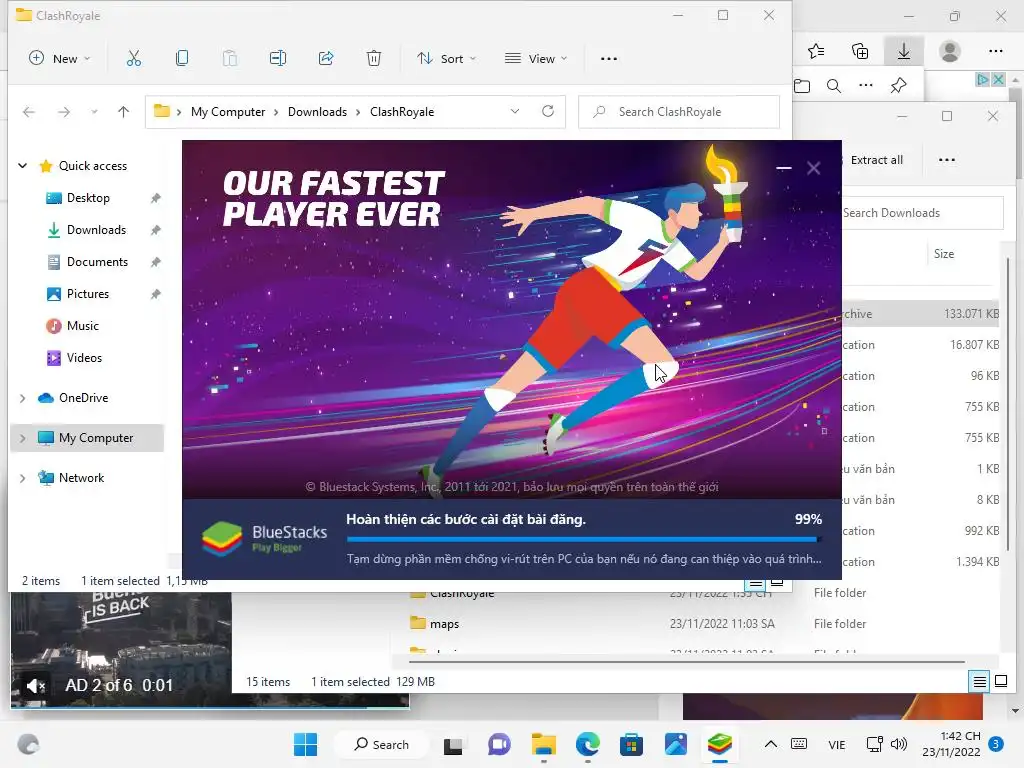Screen dimensions: 1024x768
Task: Click Extract all in the Downloads window
Action: pyautogui.click(x=876, y=160)
